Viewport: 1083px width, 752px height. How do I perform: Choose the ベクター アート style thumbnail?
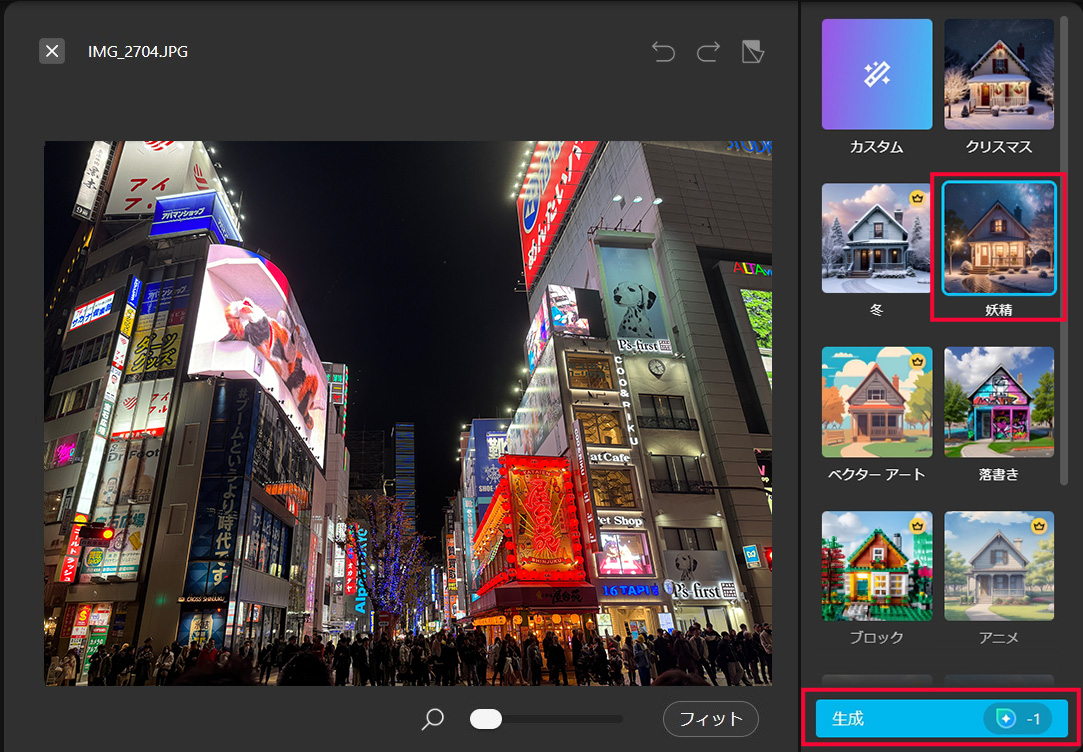click(876, 402)
